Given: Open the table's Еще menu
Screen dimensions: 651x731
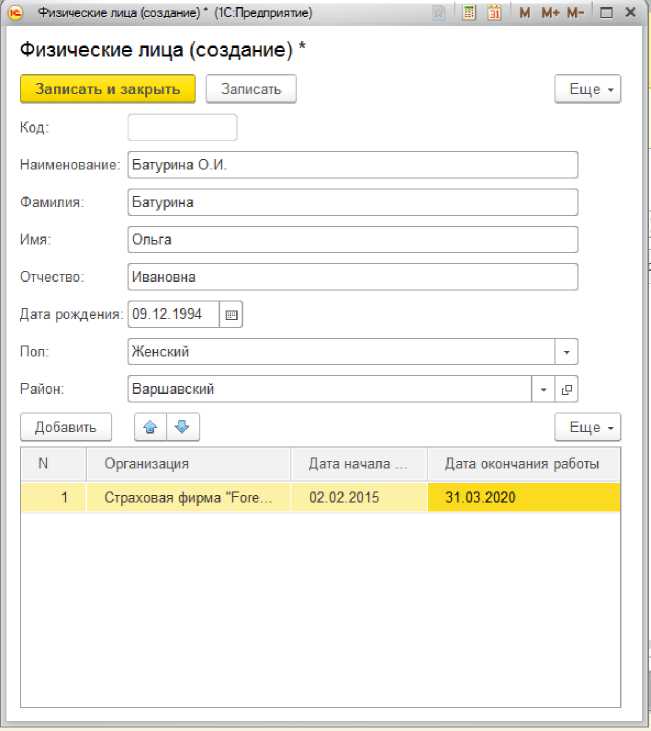Looking at the screenshot, I should (x=588, y=427).
